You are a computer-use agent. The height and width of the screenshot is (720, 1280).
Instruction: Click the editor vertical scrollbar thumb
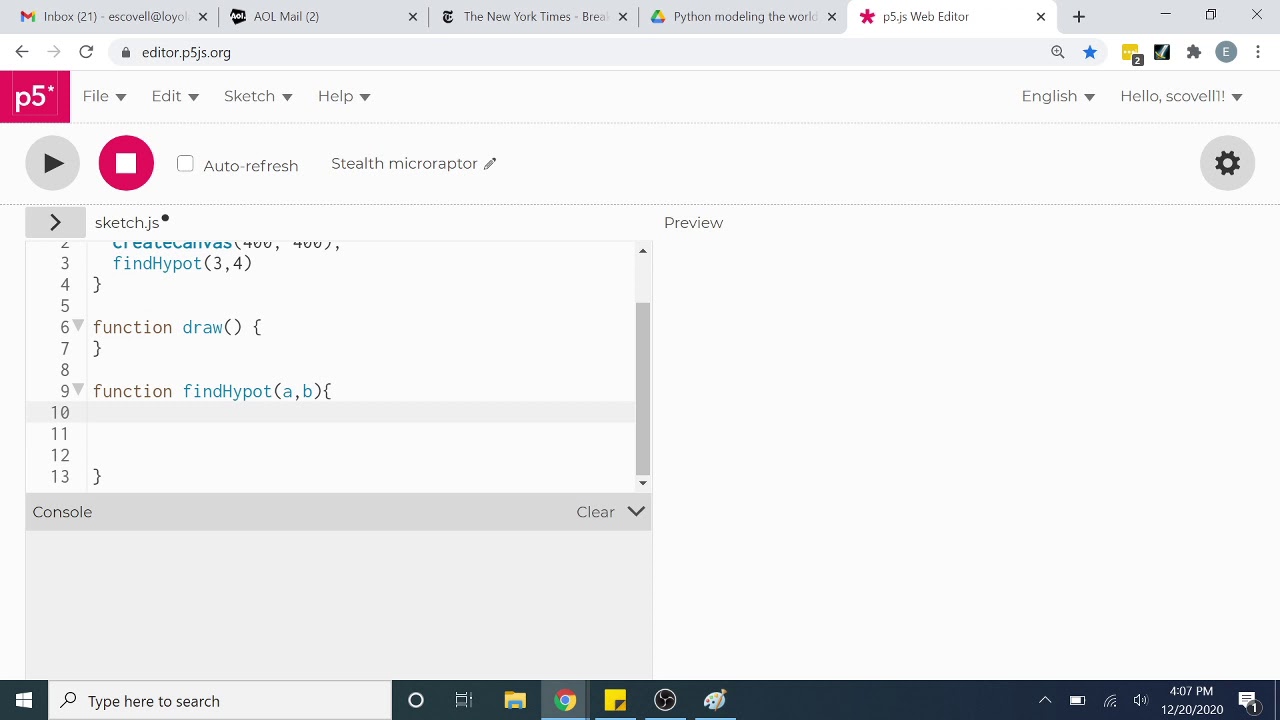click(x=643, y=388)
